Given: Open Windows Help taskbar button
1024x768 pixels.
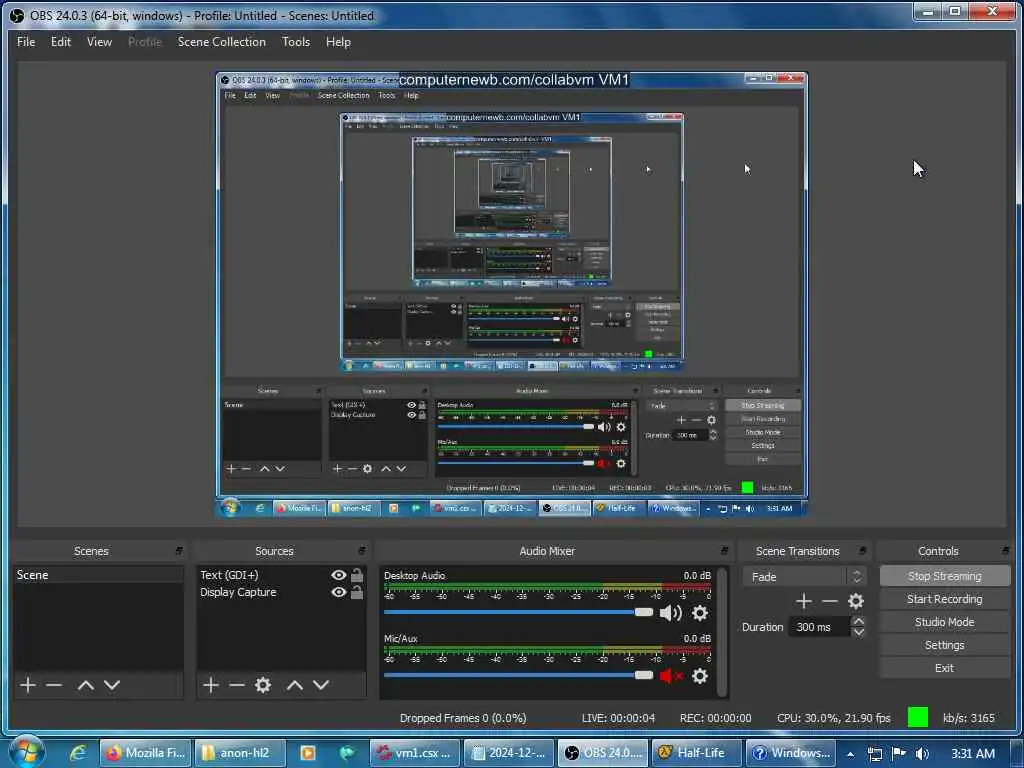Looking at the screenshot, I should 793,753.
